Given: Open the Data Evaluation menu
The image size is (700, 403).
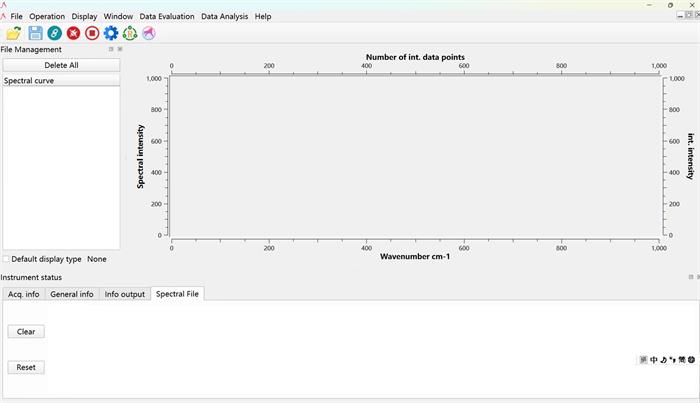Looking at the screenshot, I should pos(167,16).
